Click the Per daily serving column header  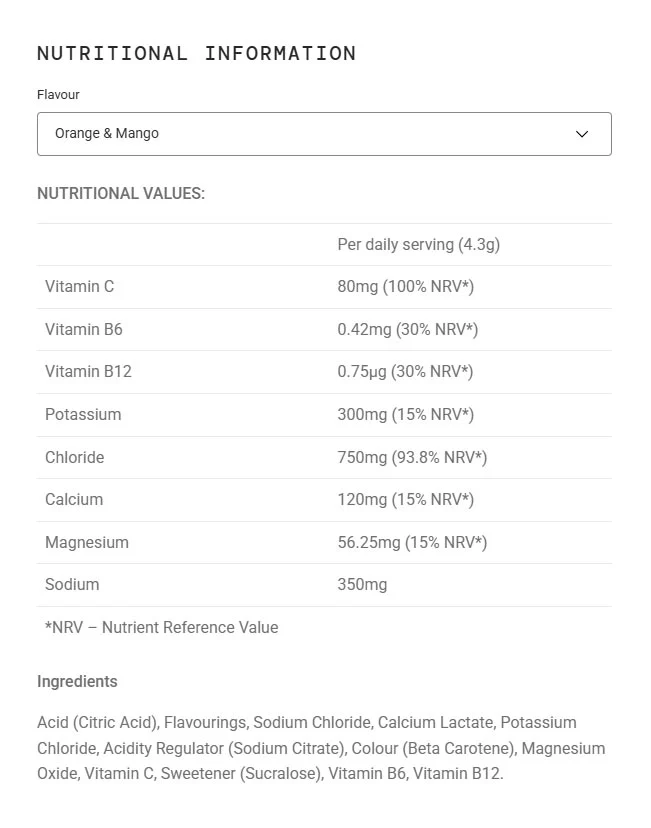point(419,244)
